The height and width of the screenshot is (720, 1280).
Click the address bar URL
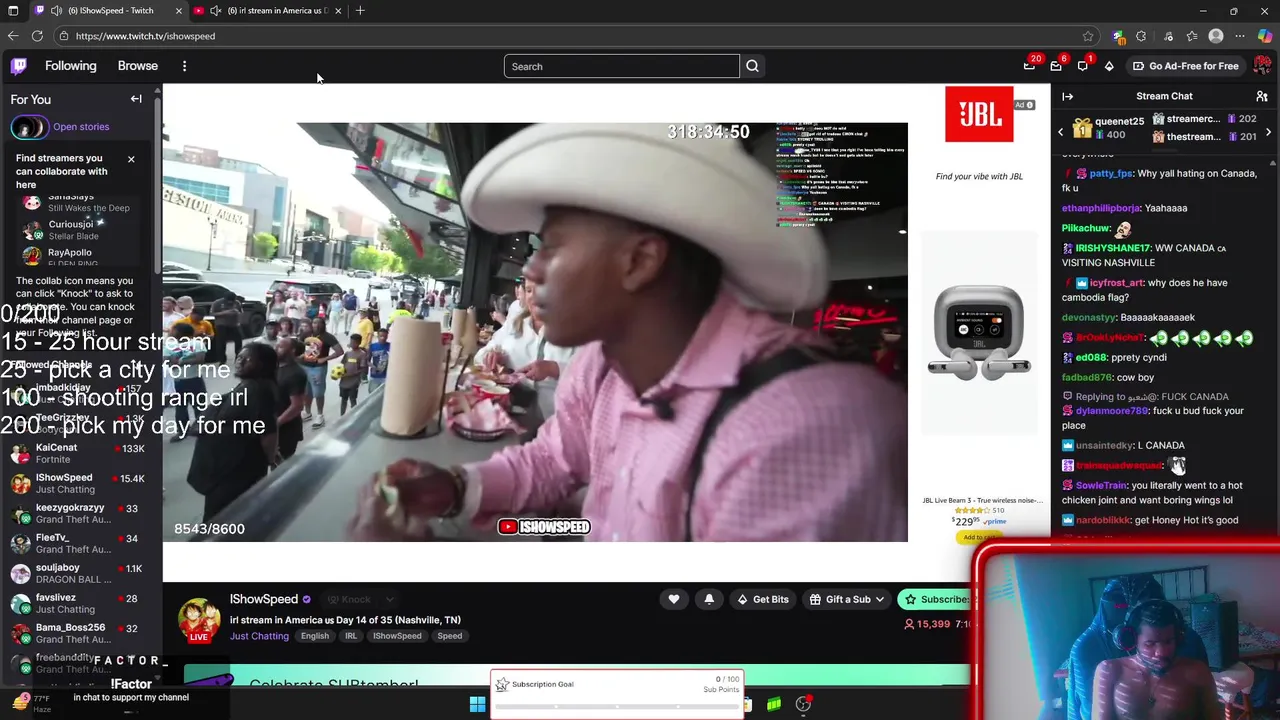coord(146,36)
